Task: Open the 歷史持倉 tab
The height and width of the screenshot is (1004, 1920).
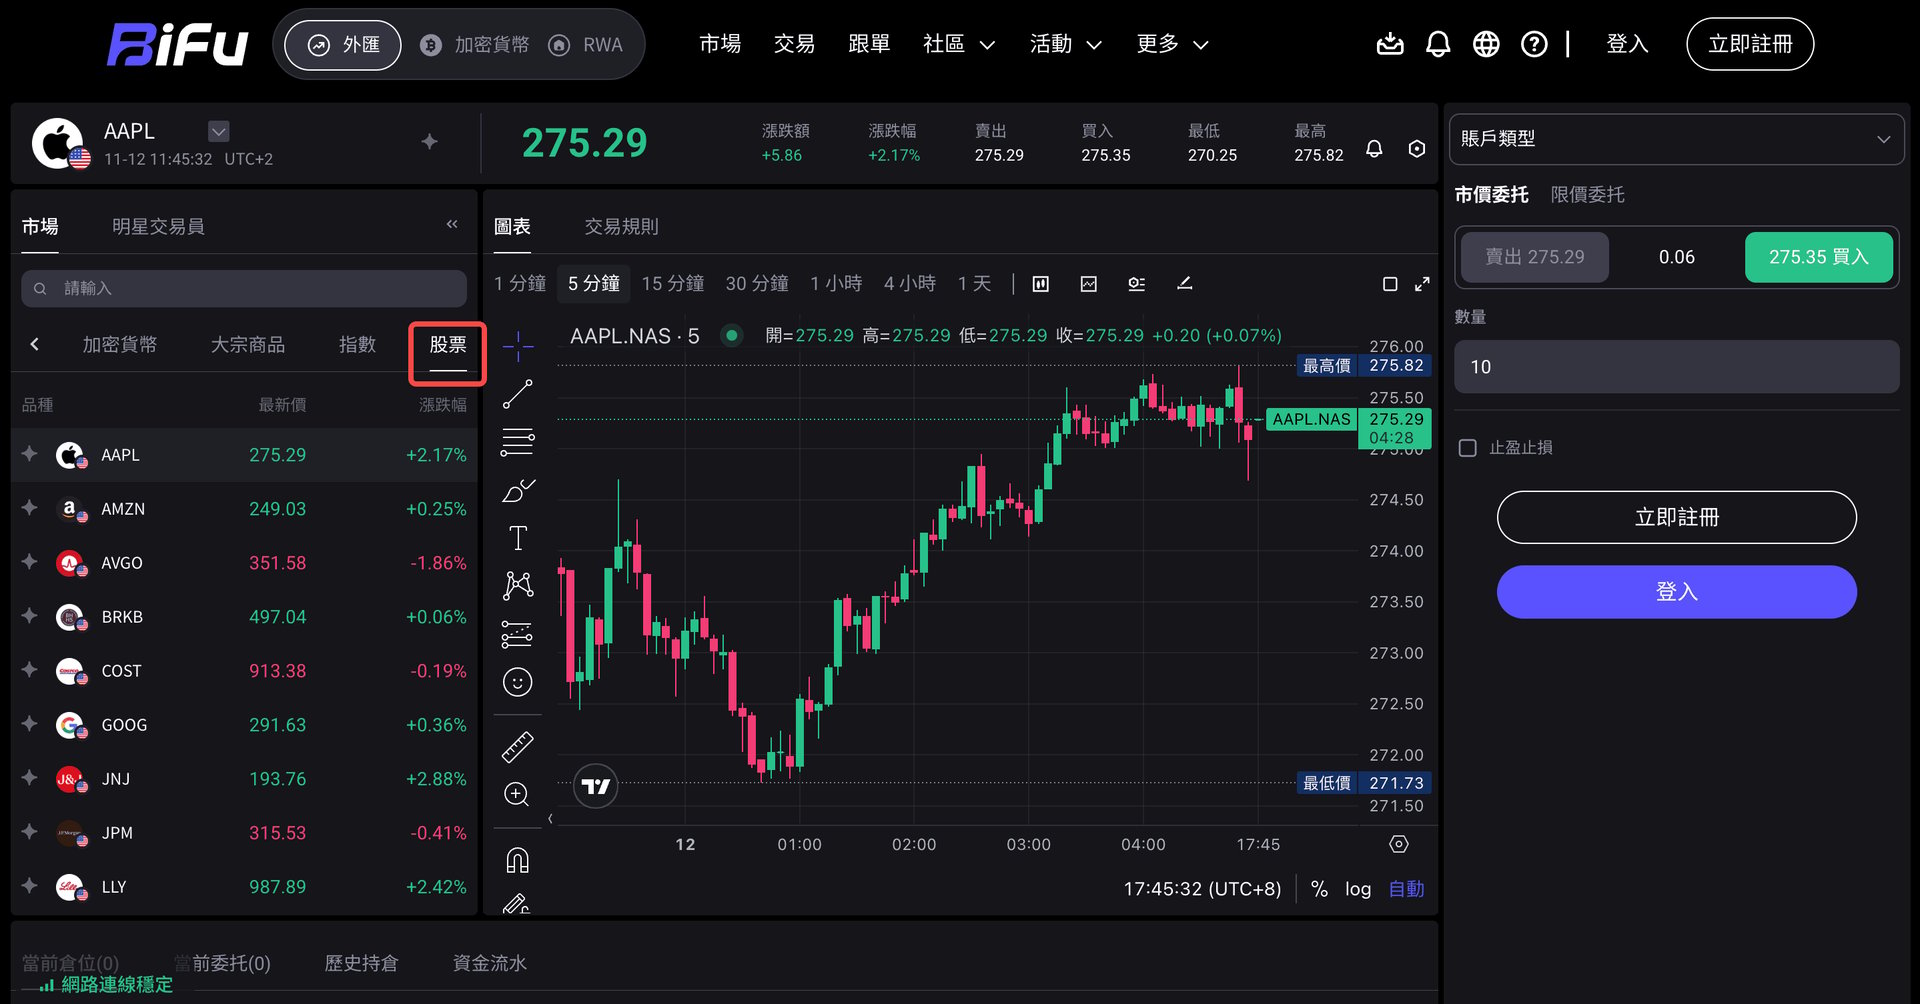Action: tap(361, 963)
